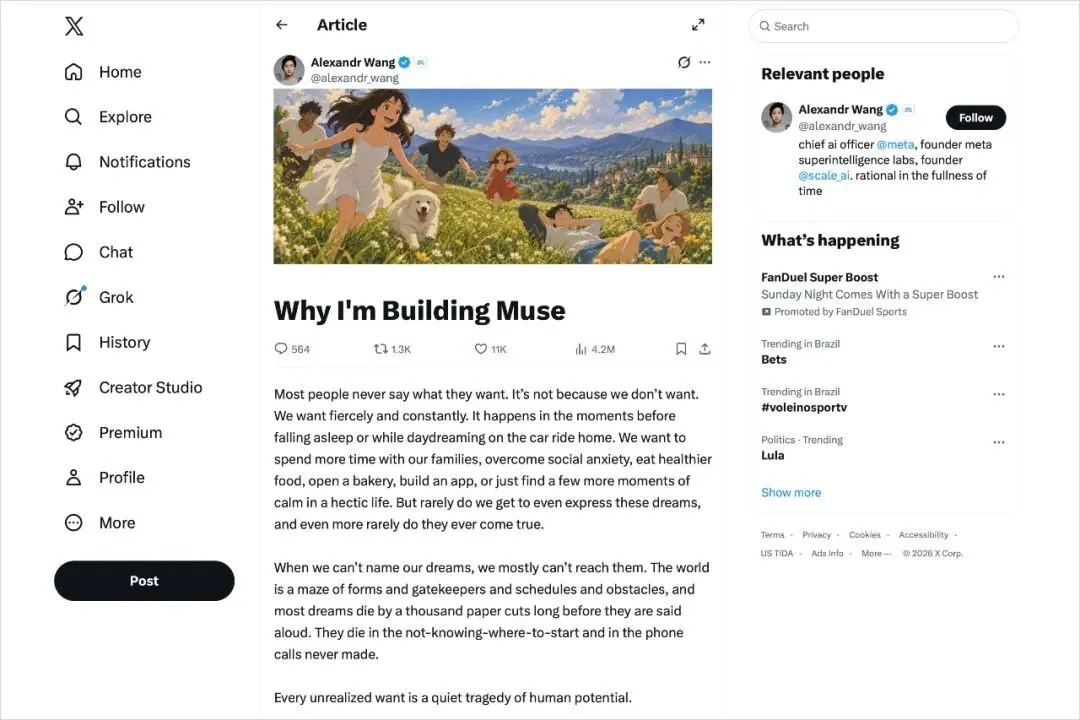Image resolution: width=1080 pixels, height=720 pixels.
Task: Open more options for the article
Action: click(705, 62)
